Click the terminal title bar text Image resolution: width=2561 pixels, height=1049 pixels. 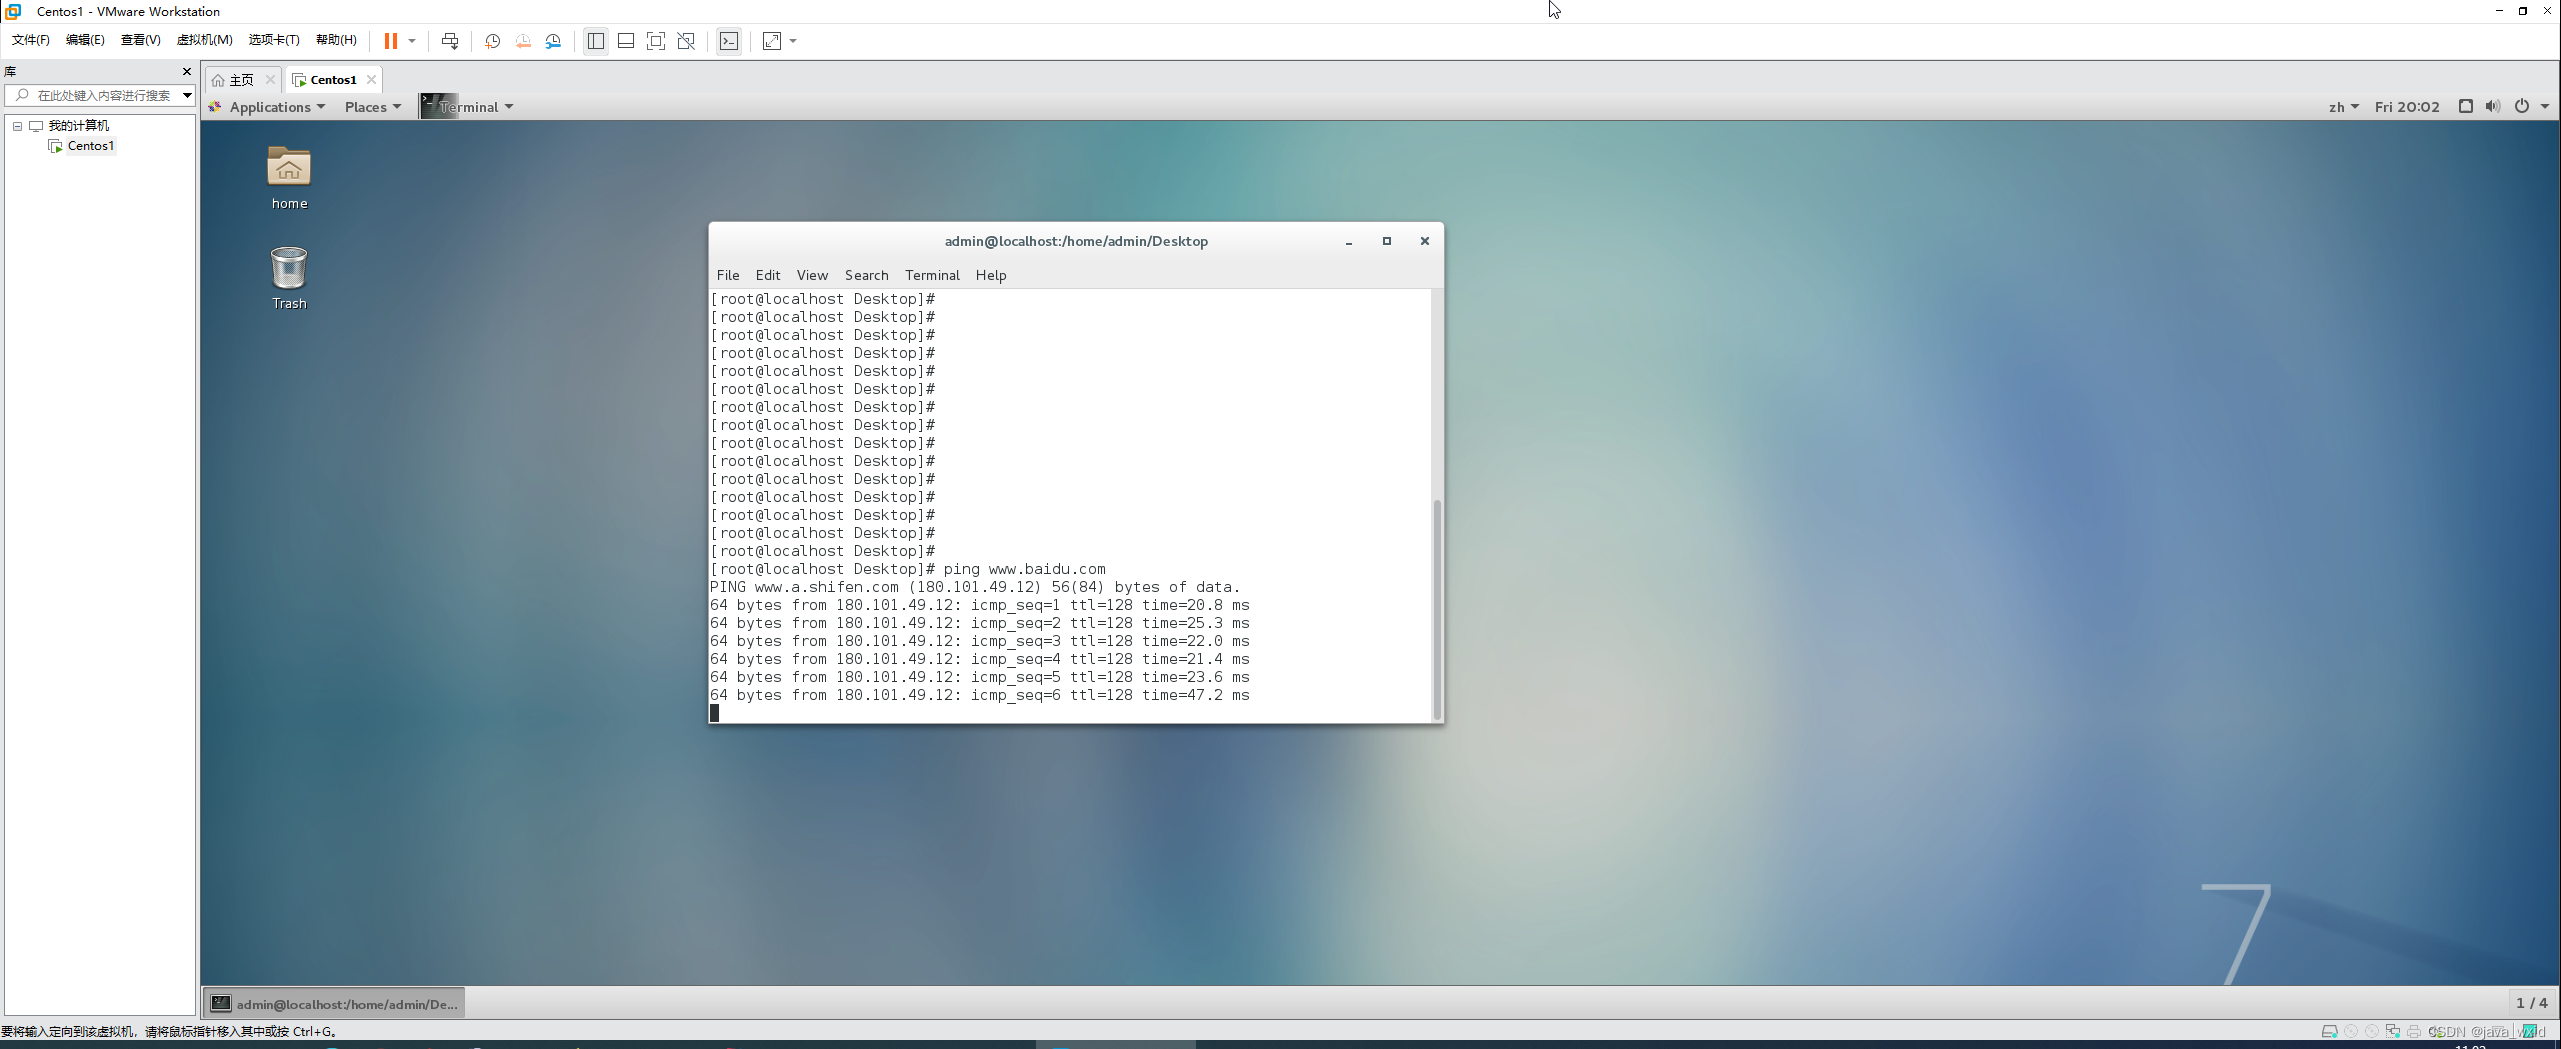point(1076,241)
